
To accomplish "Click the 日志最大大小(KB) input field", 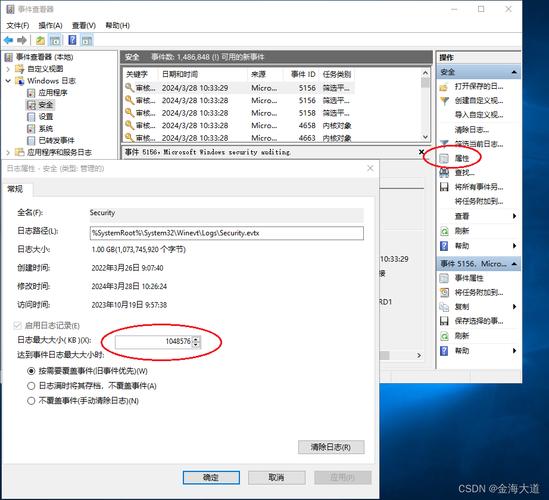I will [x=154, y=341].
